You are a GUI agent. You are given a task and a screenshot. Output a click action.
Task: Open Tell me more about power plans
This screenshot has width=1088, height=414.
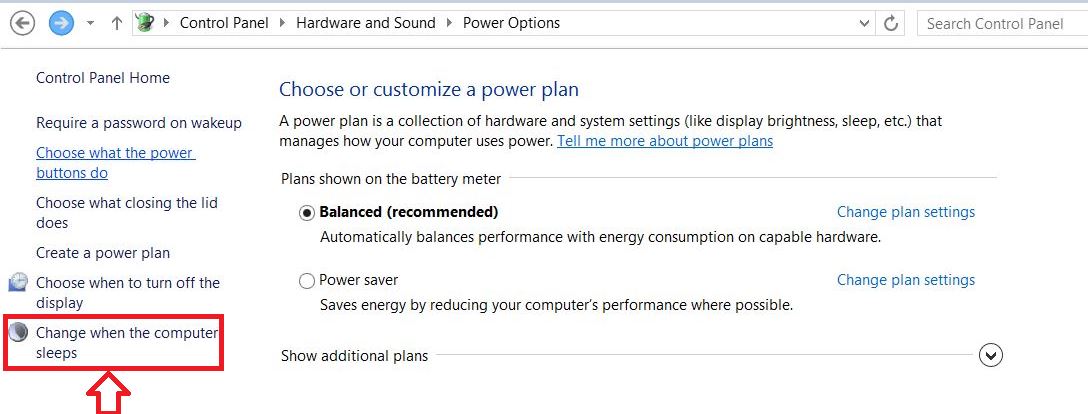point(665,141)
